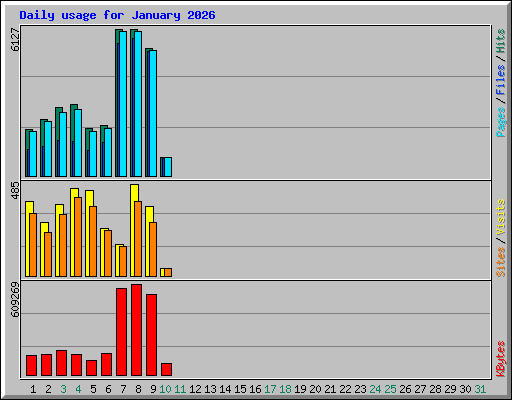Click the 'Hits' legend label
Image resolution: width=512 pixels, height=400 pixels.
[x=500, y=41]
